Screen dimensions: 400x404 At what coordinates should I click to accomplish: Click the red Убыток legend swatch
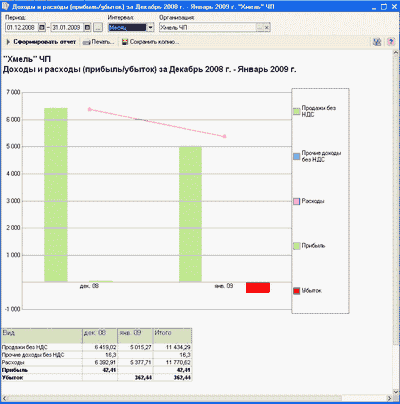tap(297, 291)
